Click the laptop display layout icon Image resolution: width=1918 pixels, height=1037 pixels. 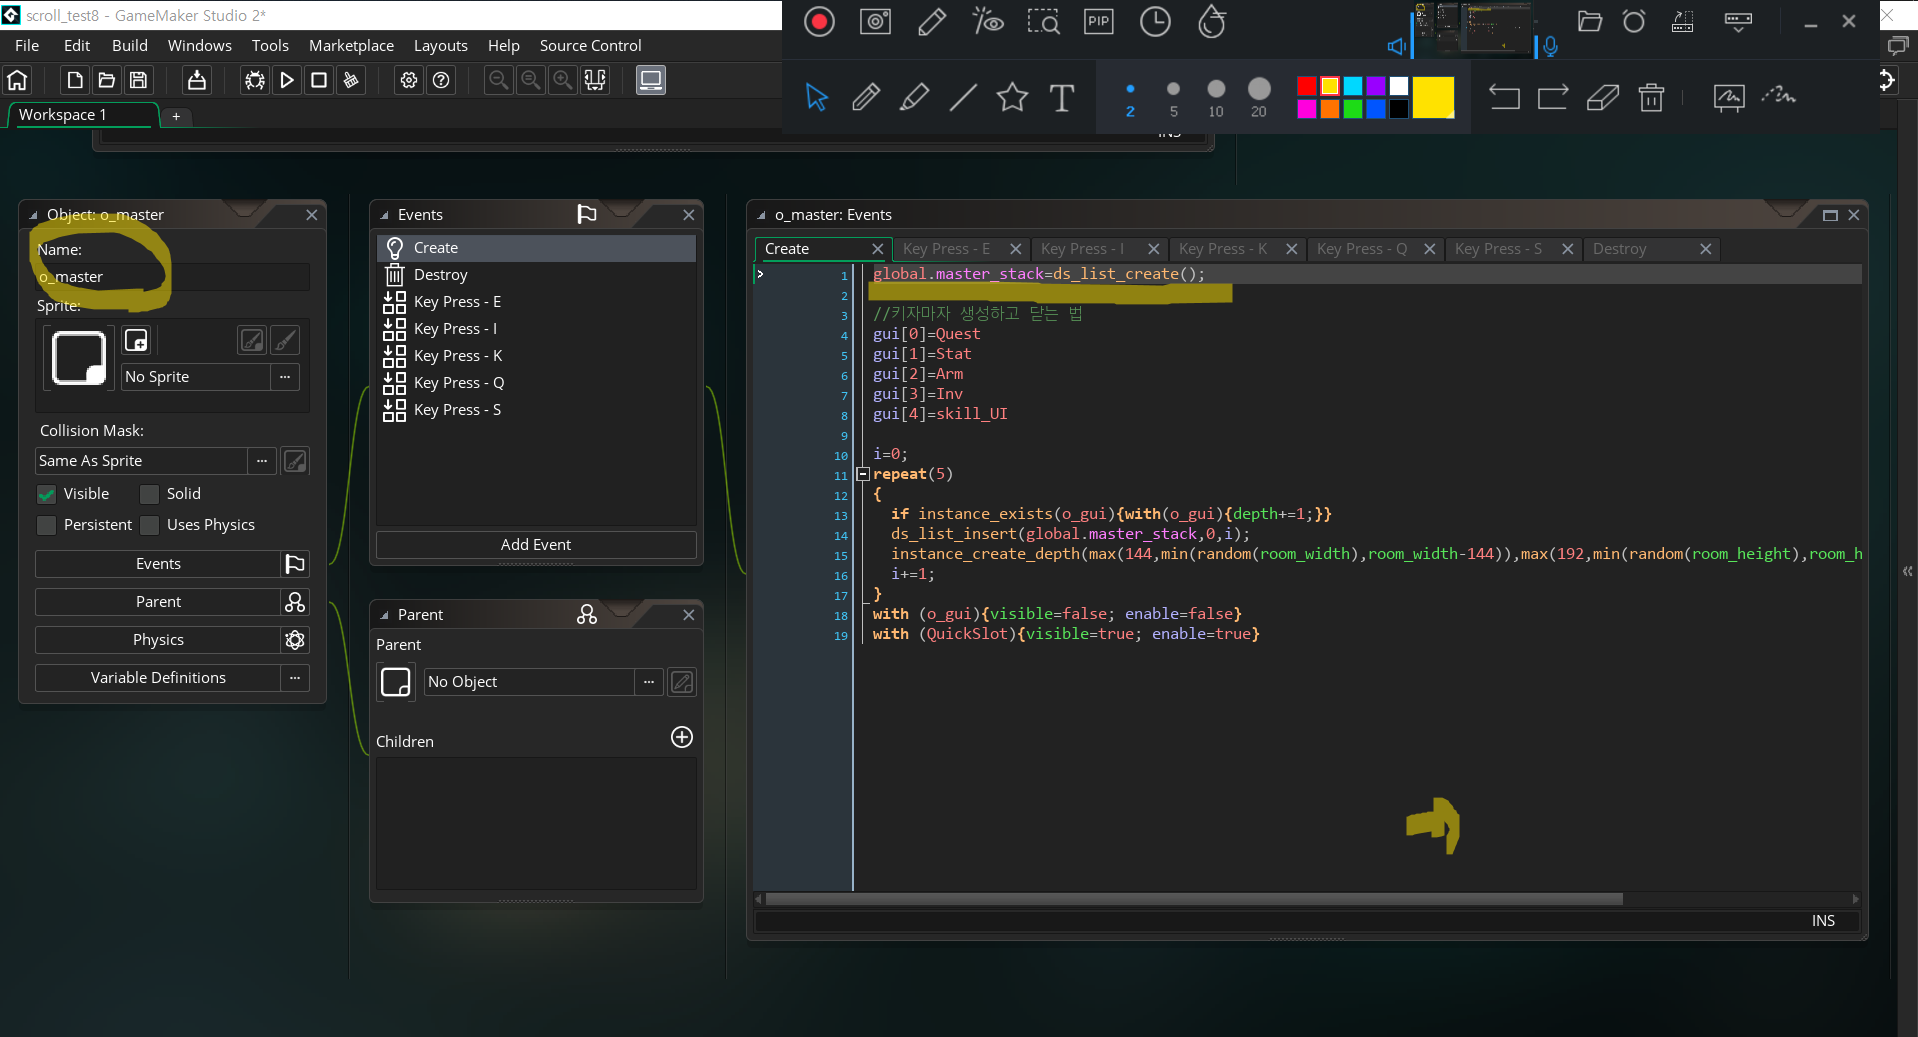click(x=651, y=80)
